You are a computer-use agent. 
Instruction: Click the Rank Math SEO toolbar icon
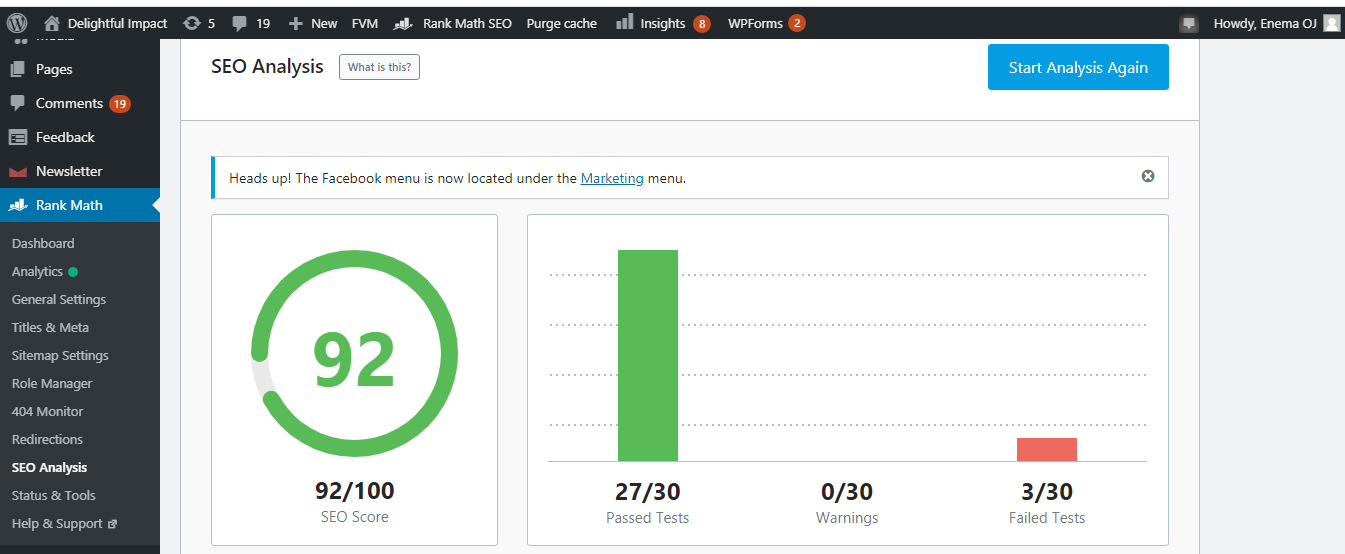coord(404,23)
